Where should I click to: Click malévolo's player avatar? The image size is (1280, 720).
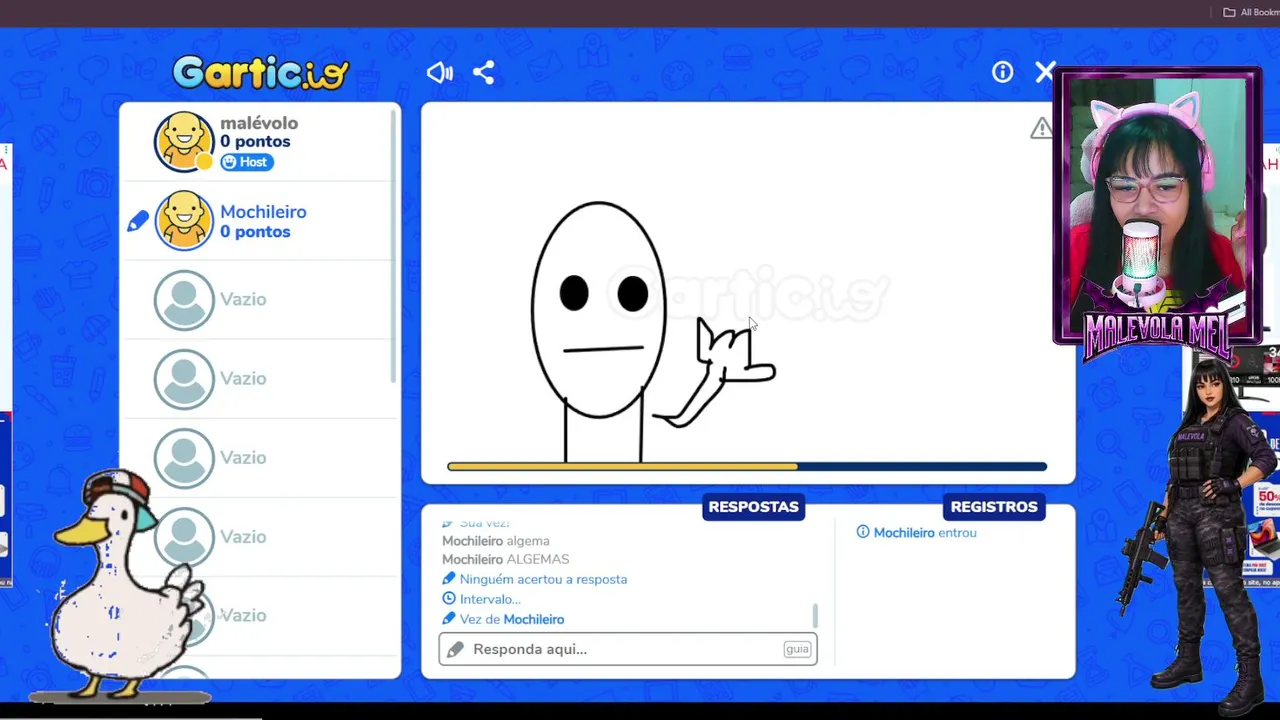point(184,141)
